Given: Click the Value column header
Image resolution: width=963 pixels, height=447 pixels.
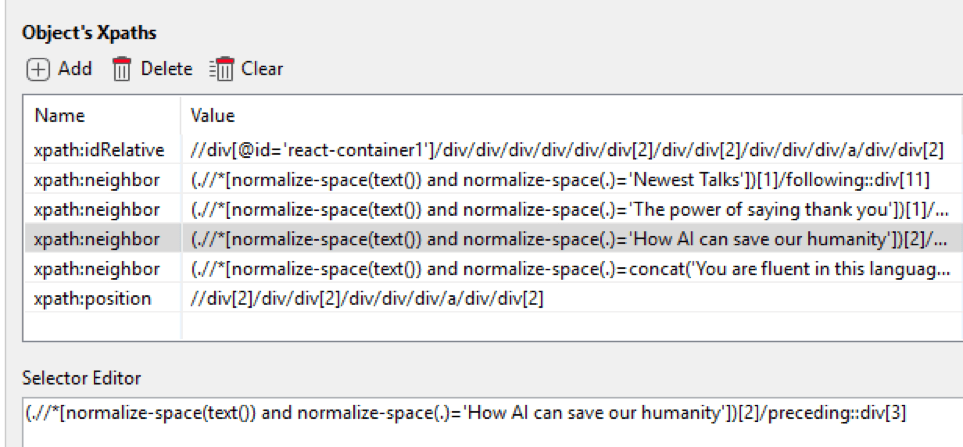Looking at the screenshot, I should point(212,115).
